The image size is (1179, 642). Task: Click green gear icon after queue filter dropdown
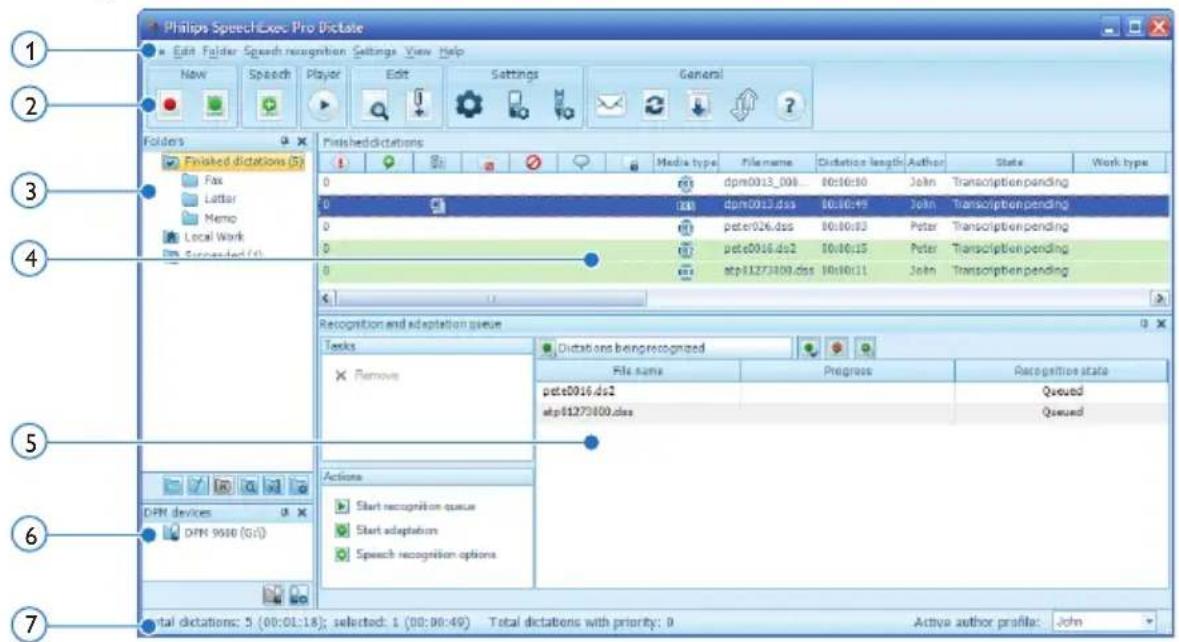point(865,348)
